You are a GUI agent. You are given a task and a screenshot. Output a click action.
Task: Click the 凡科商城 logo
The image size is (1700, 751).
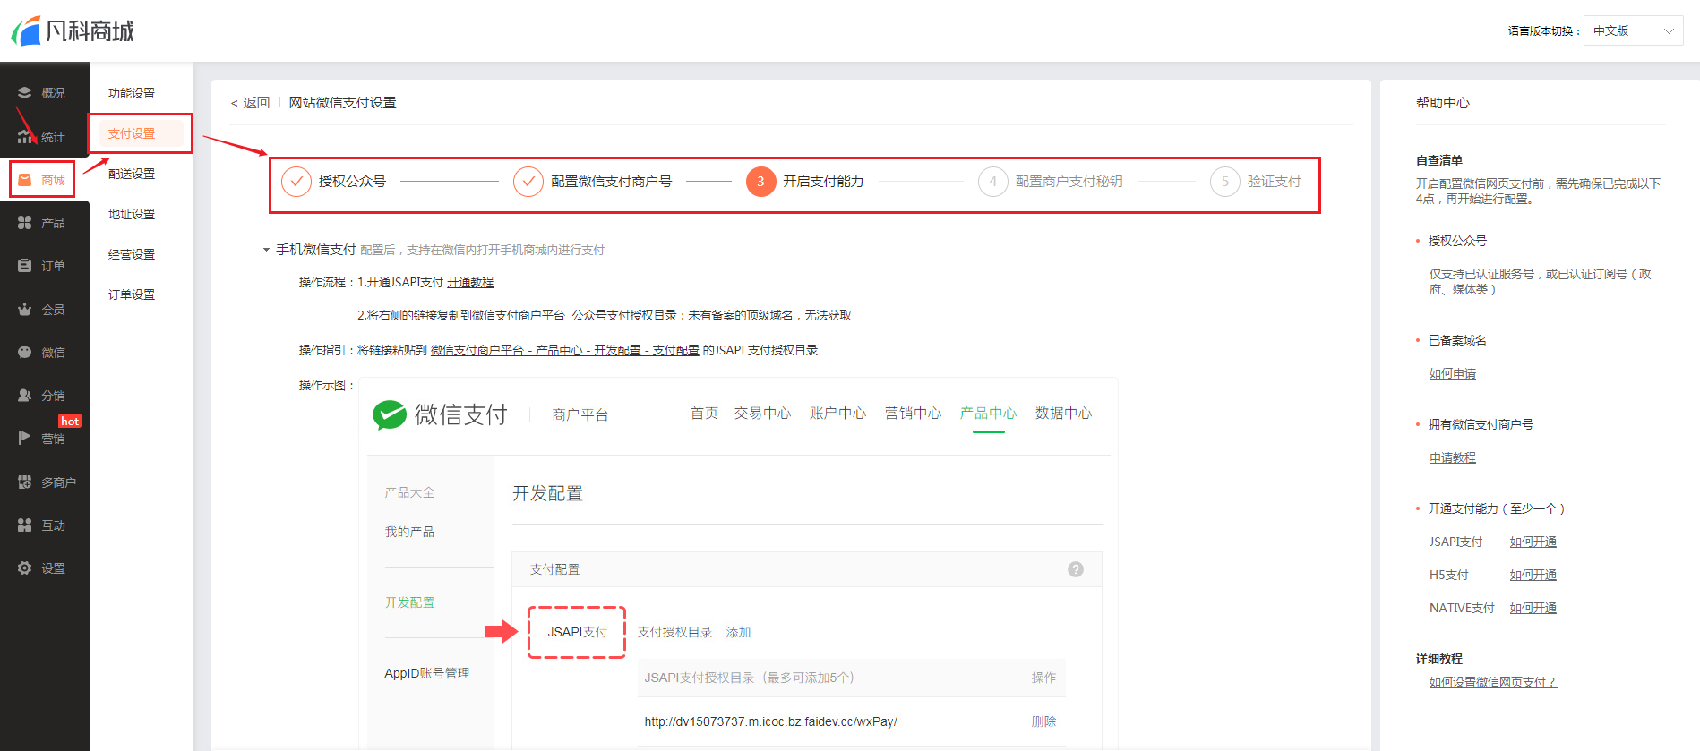pyautogui.click(x=72, y=31)
